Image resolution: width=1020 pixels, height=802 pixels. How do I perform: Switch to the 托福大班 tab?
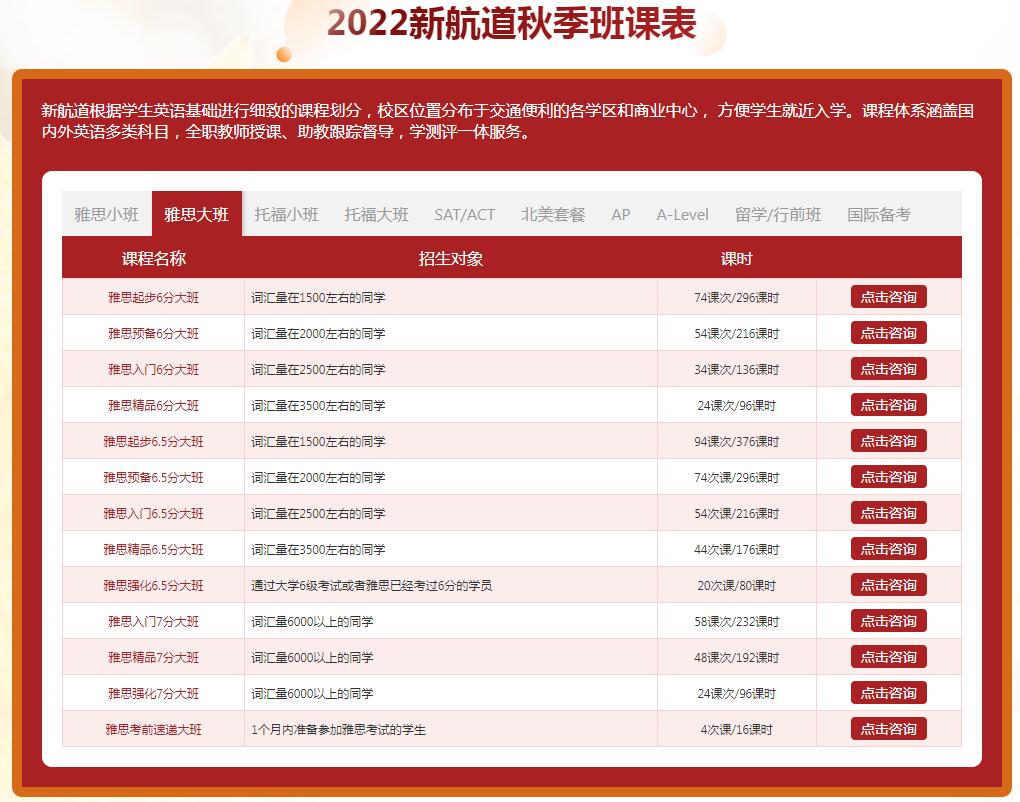[x=376, y=214]
